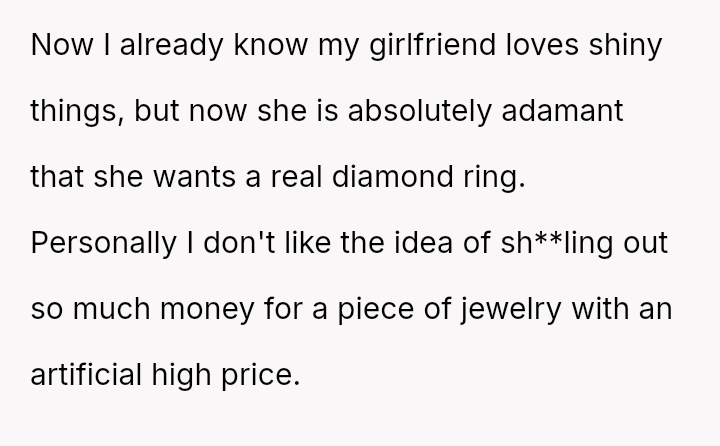The image size is (720, 446).
Task: Click the word "Personally"
Action: [x=103, y=243]
